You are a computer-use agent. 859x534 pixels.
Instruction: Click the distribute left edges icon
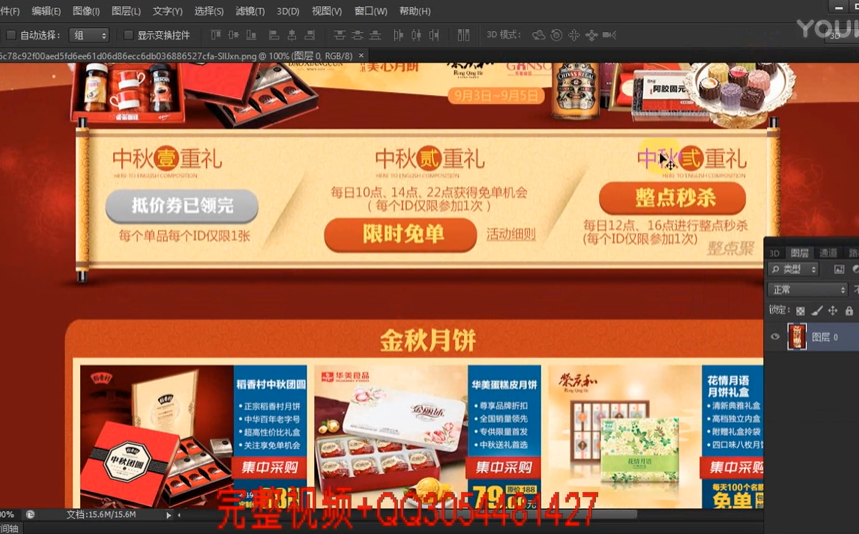(398, 35)
